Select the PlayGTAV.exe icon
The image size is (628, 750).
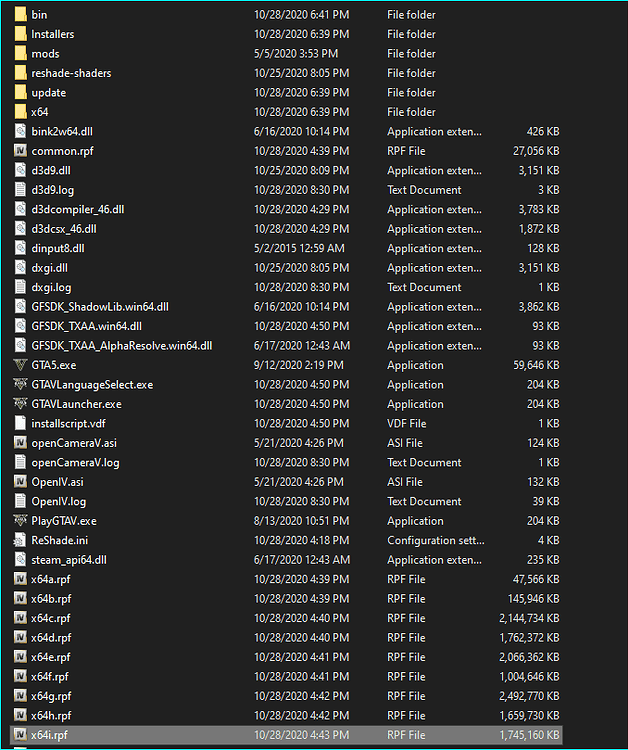pyautogui.click(x=20, y=520)
